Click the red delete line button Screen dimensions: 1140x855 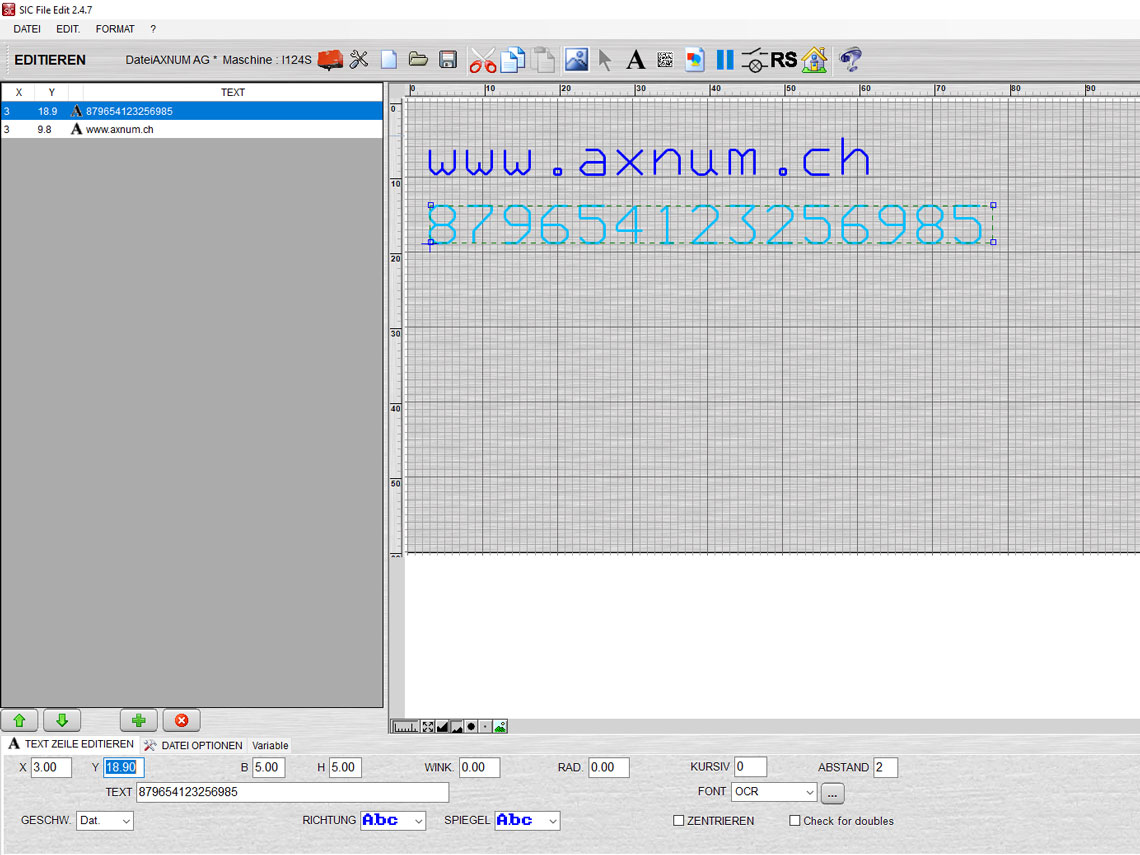coord(181,720)
